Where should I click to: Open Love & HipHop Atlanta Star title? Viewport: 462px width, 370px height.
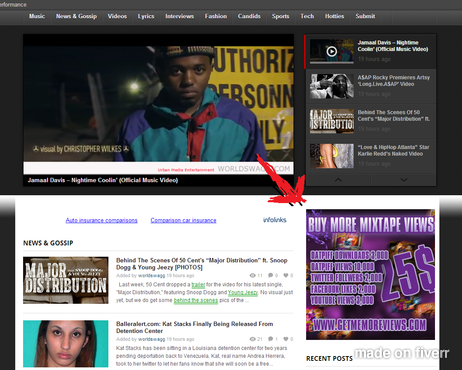(393, 151)
